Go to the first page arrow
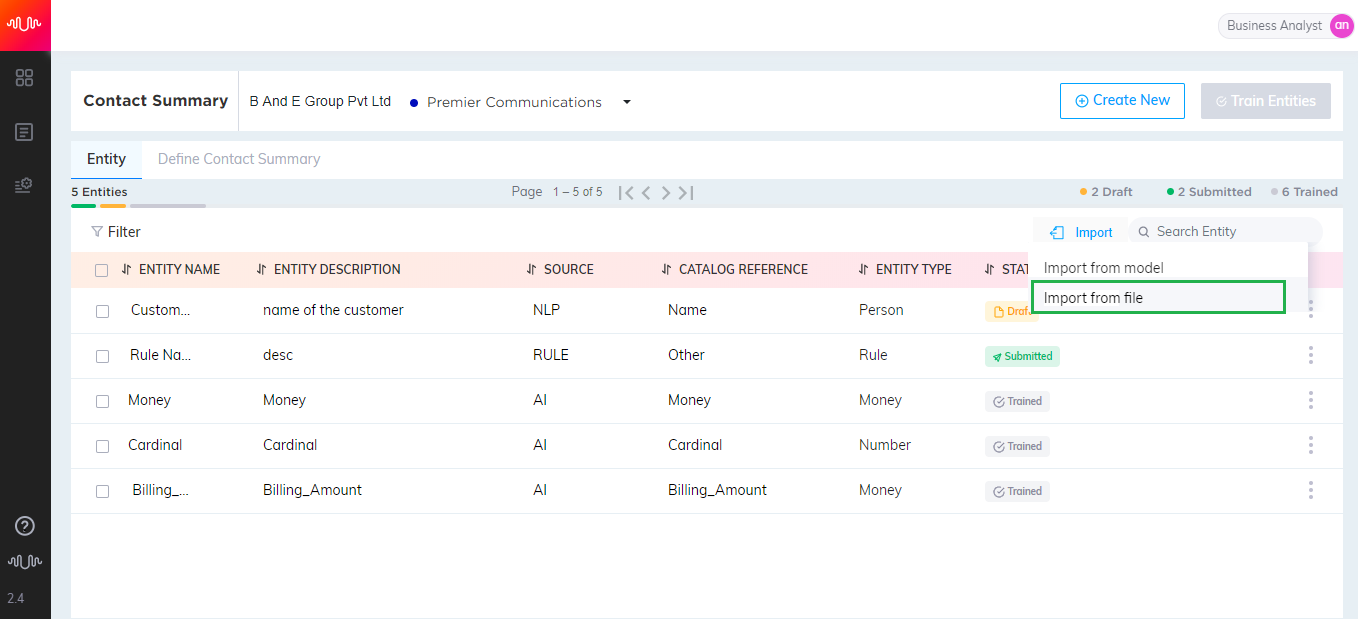Screen dimensions: 1358x619 [x=626, y=192]
